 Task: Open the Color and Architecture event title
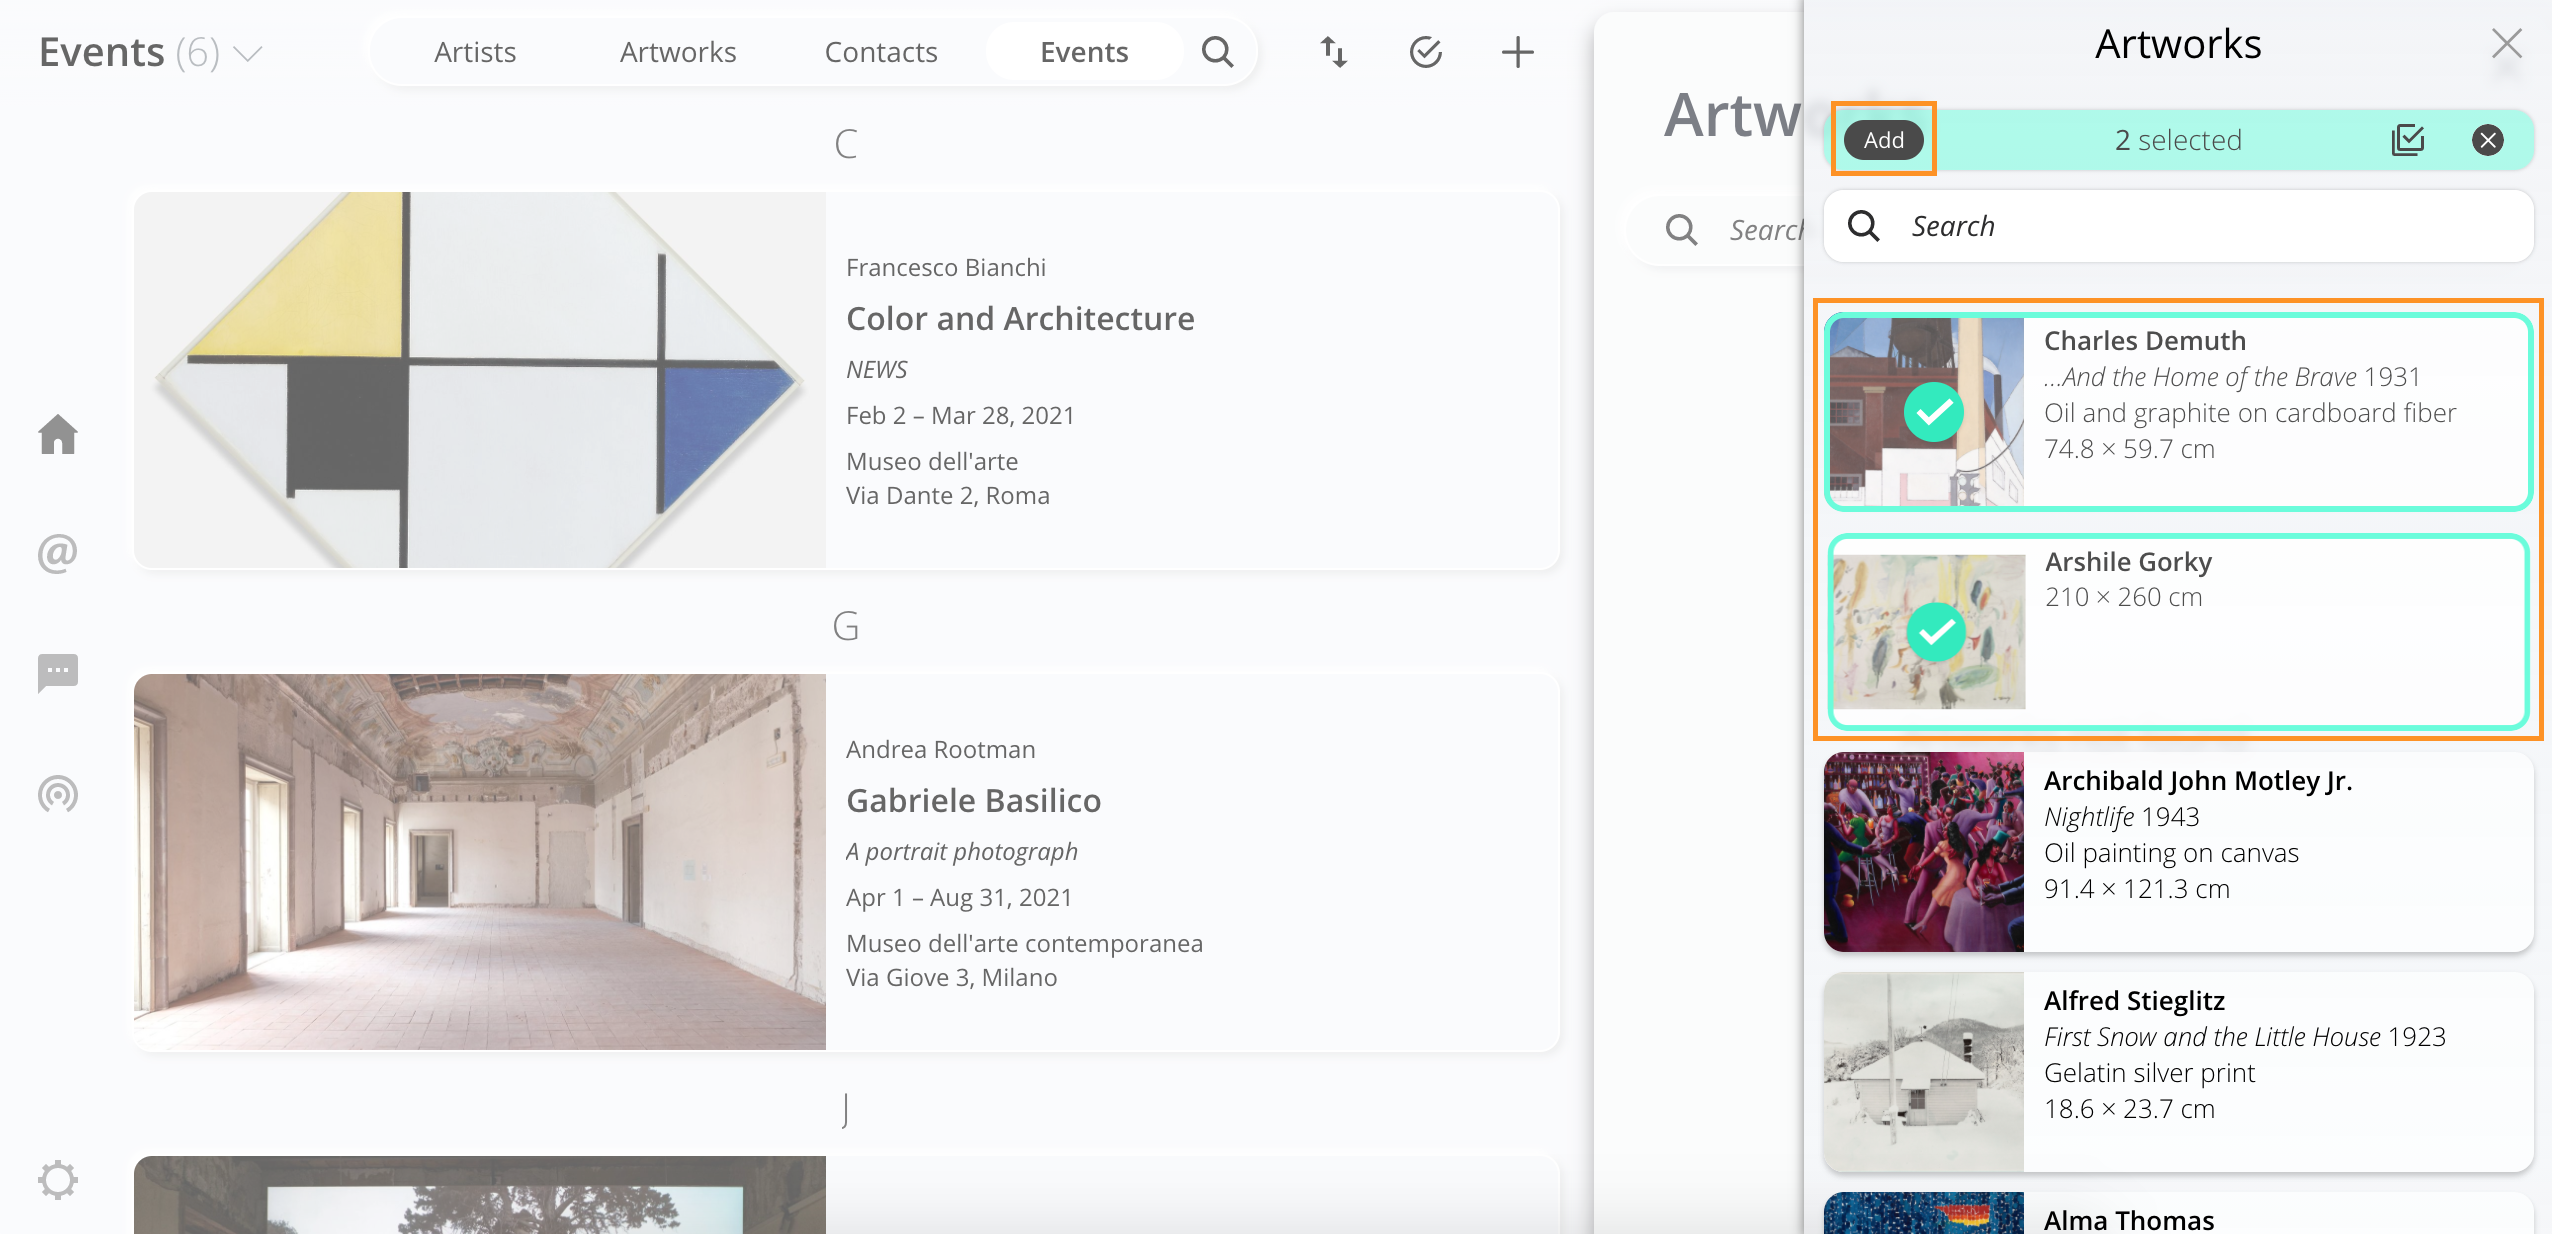point(1020,318)
